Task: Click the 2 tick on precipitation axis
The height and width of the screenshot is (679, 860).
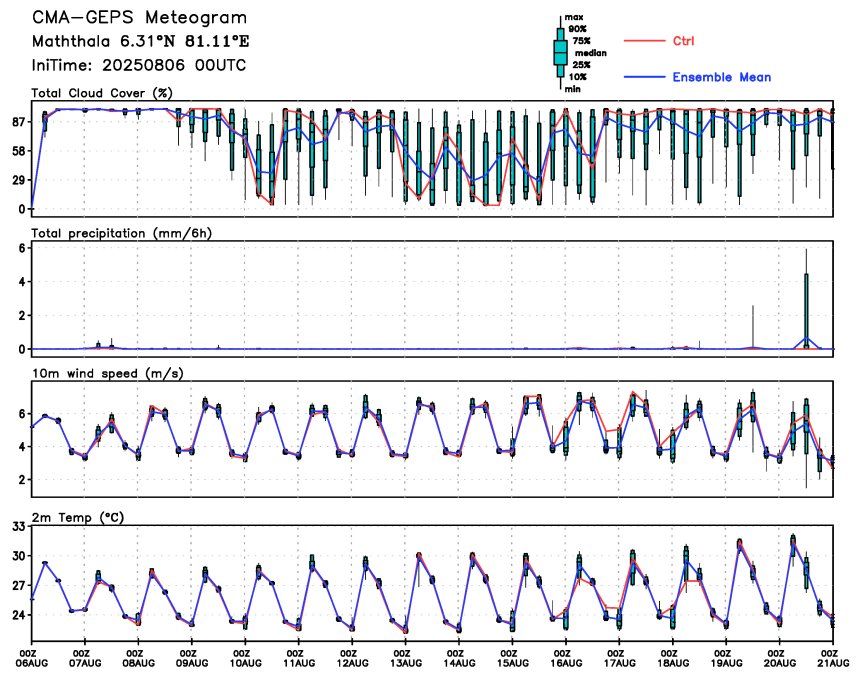Action: tap(22, 316)
